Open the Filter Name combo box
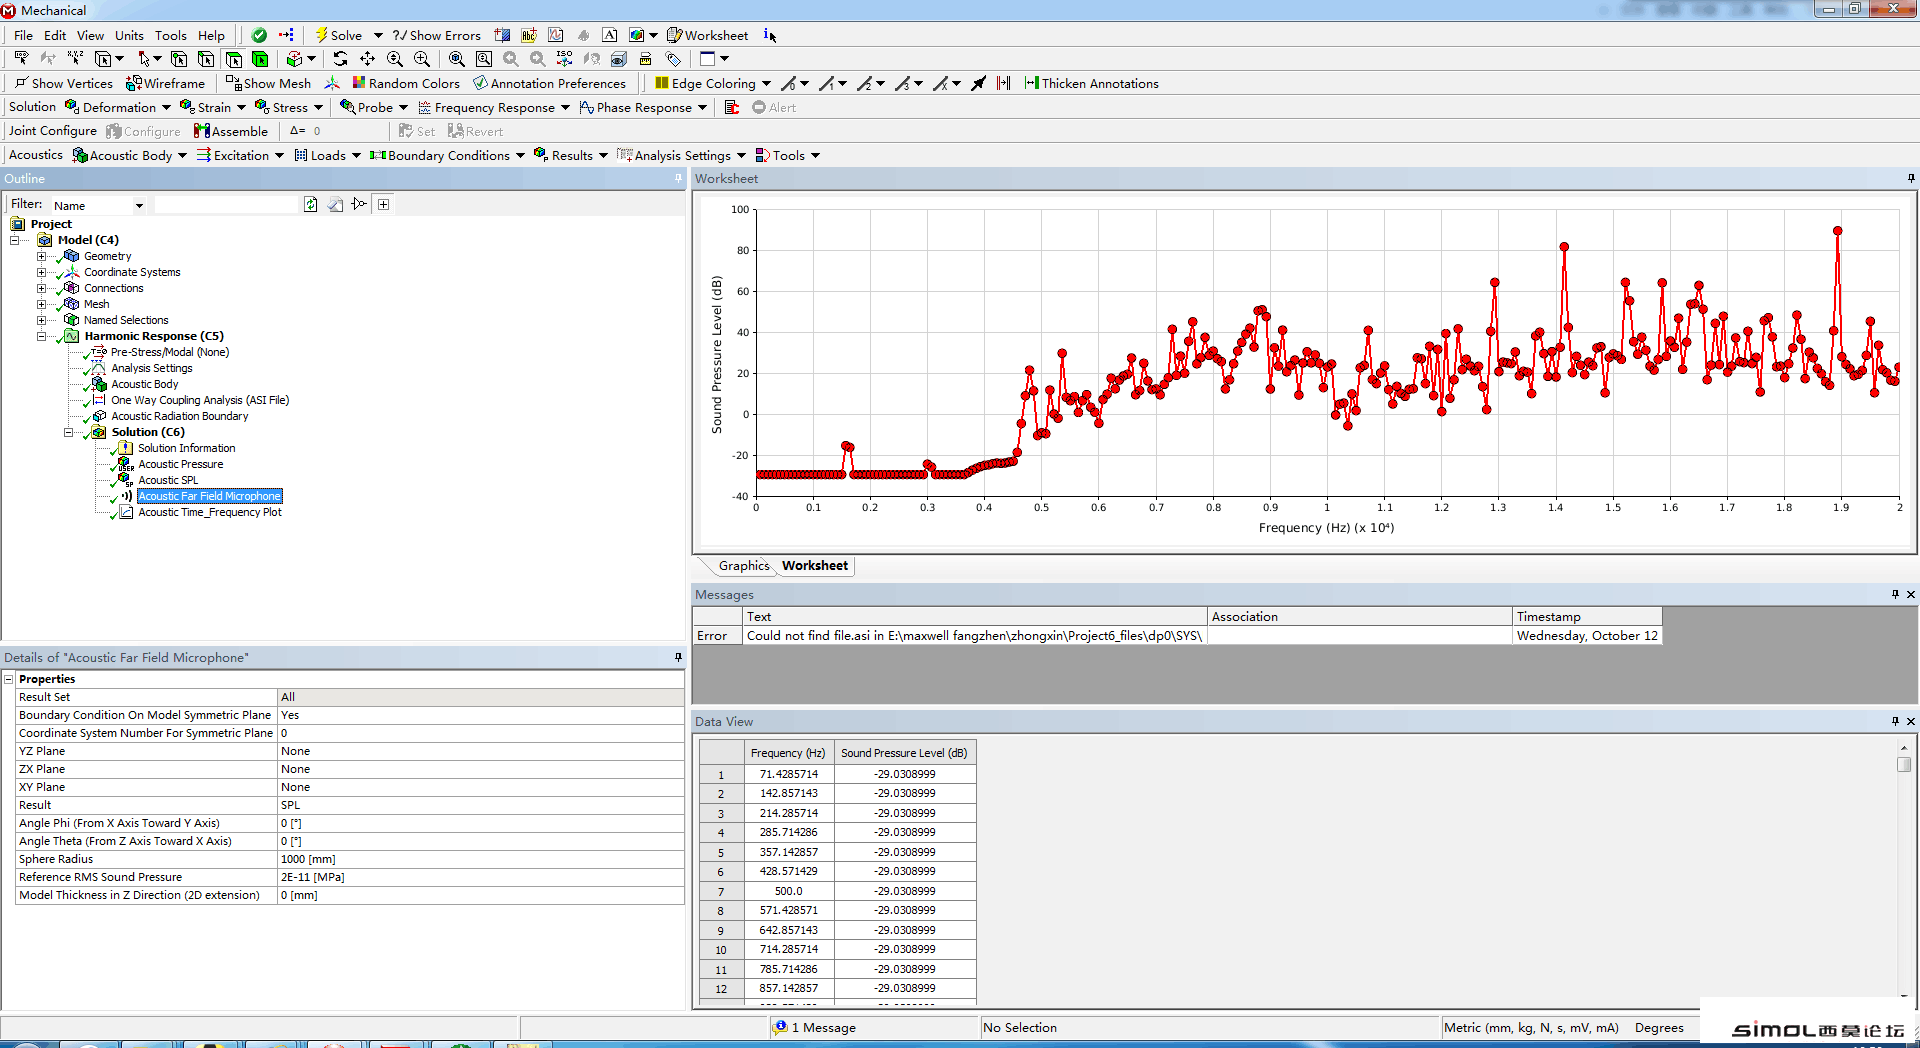The height and width of the screenshot is (1048, 1920). coord(98,205)
